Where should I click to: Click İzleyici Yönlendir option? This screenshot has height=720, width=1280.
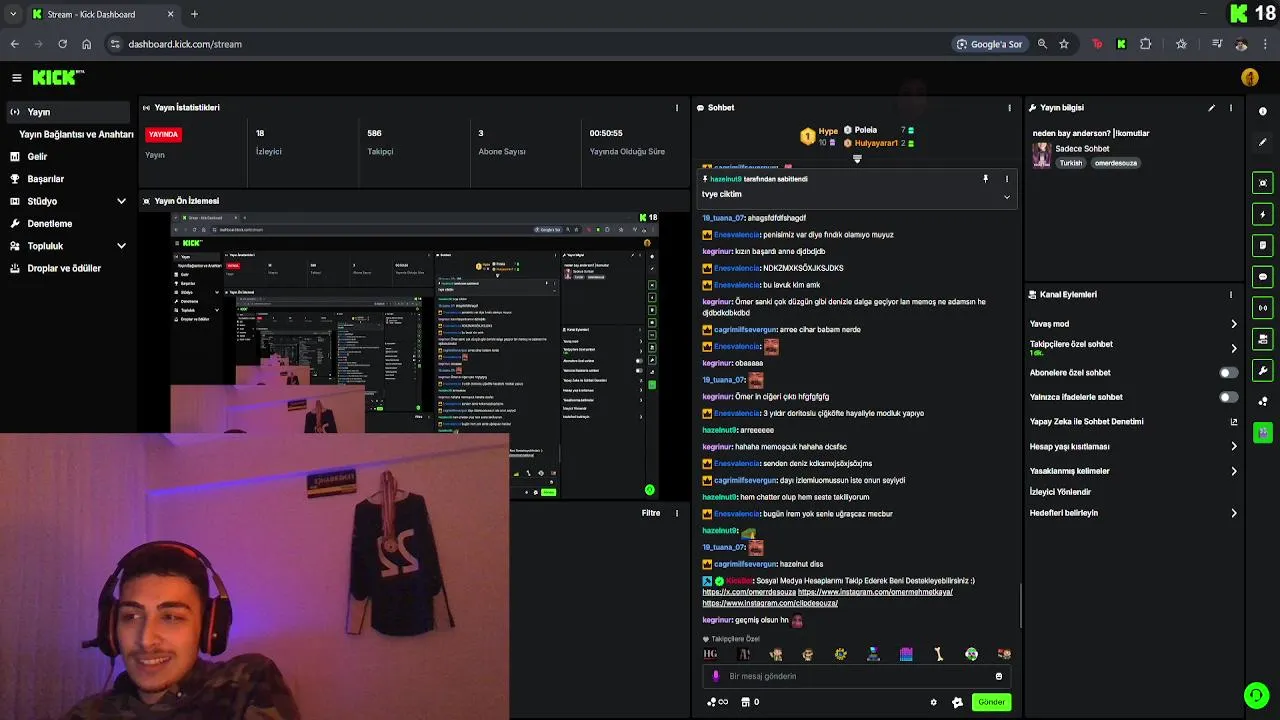coord(1060,492)
